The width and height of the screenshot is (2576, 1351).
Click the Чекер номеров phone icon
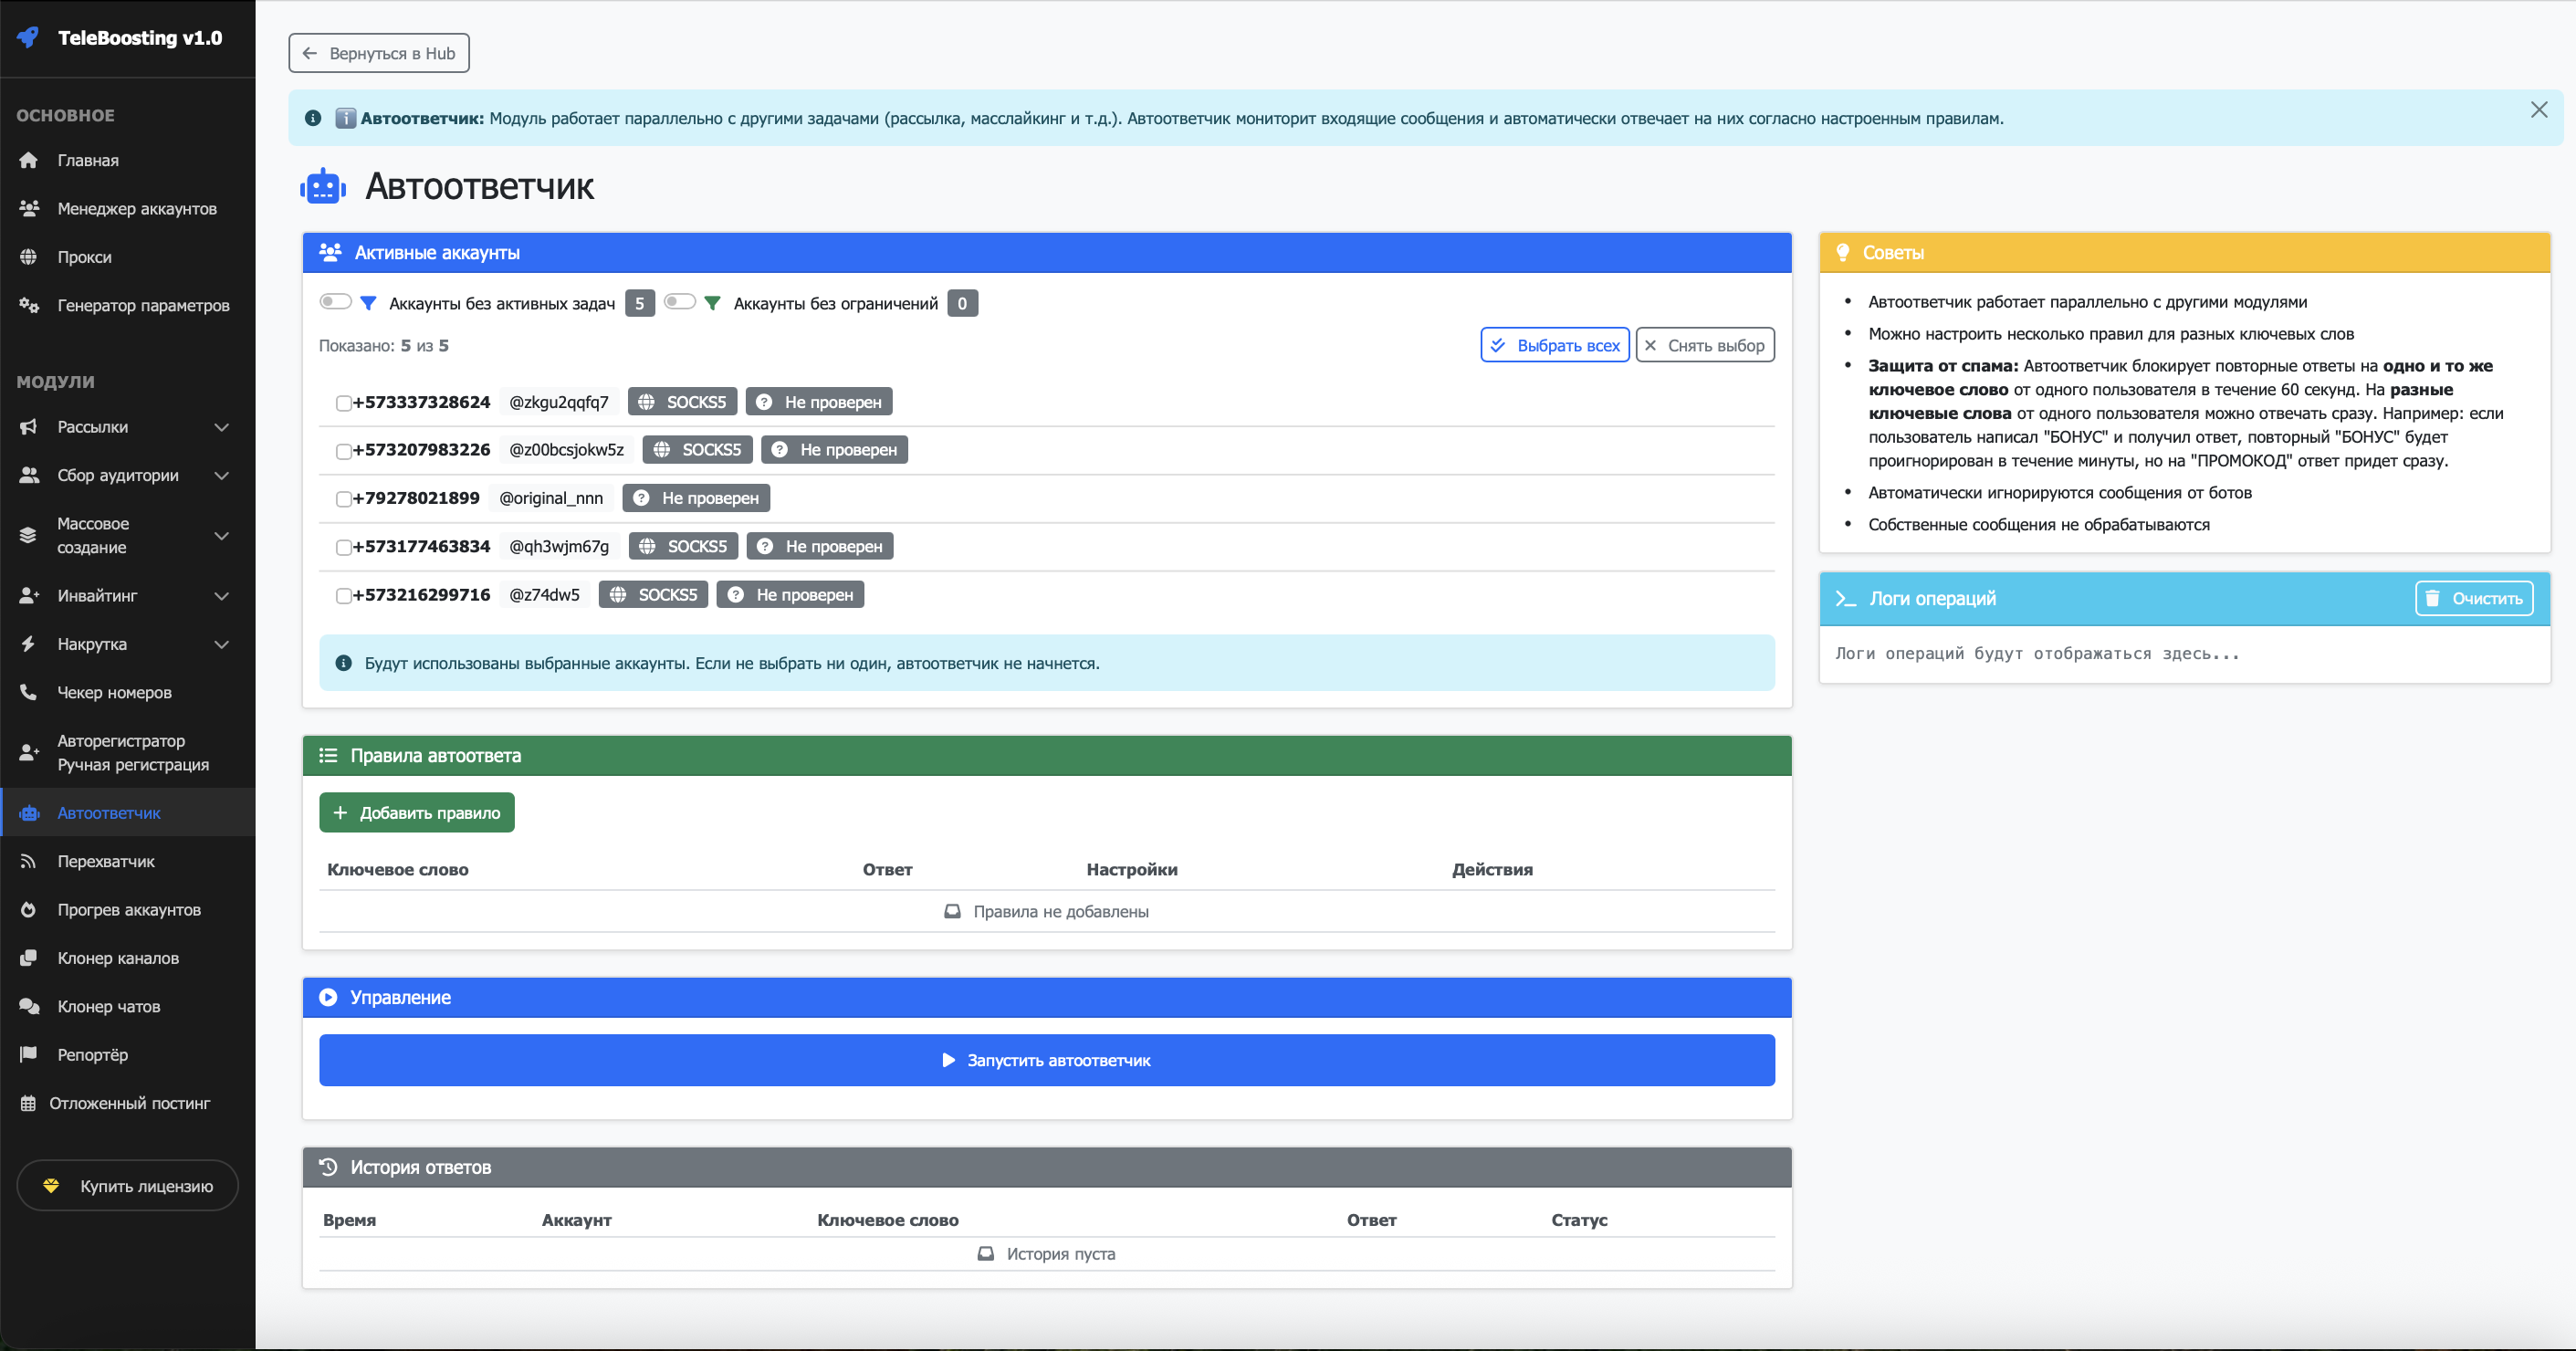click(x=28, y=692)
